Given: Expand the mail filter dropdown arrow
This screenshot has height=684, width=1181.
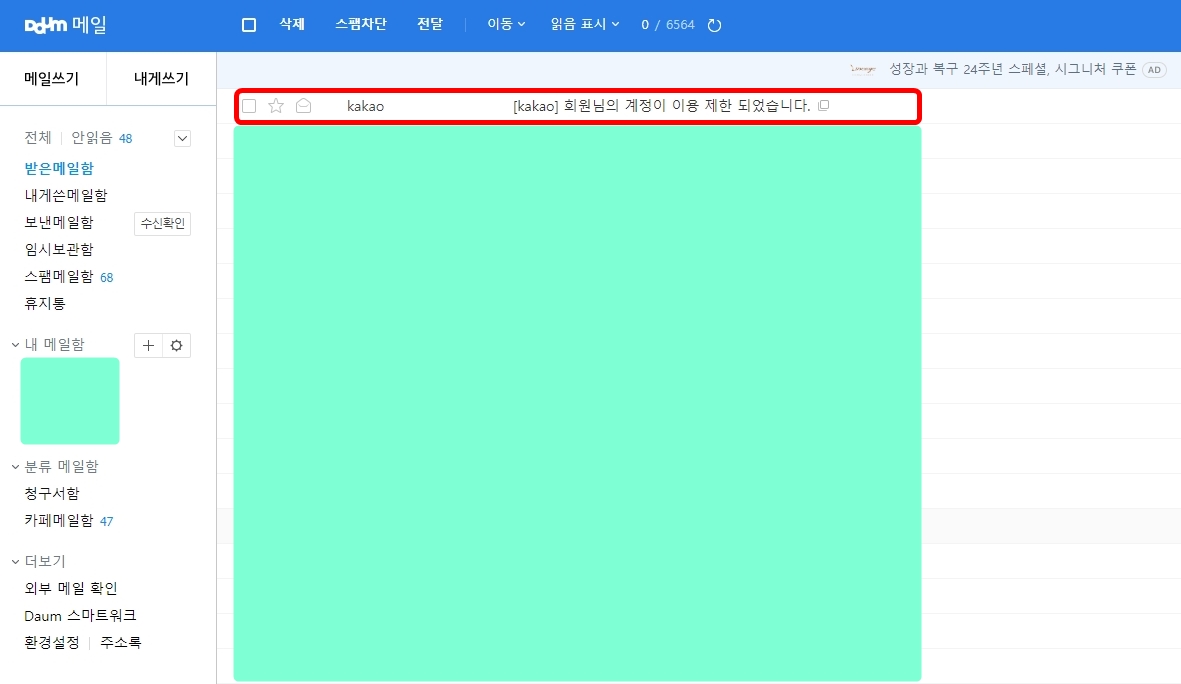Looking at the screenshot, I should [x=182, y=138].
